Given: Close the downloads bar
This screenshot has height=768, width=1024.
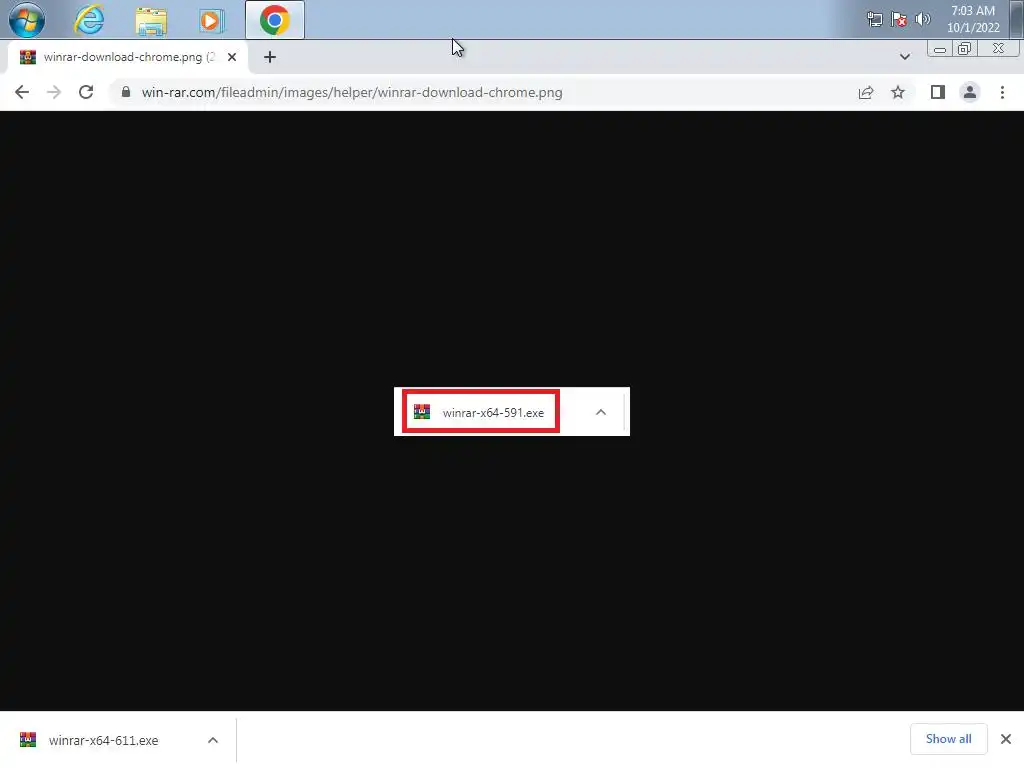Looking at the screenshot, I should coord(1006,739).
